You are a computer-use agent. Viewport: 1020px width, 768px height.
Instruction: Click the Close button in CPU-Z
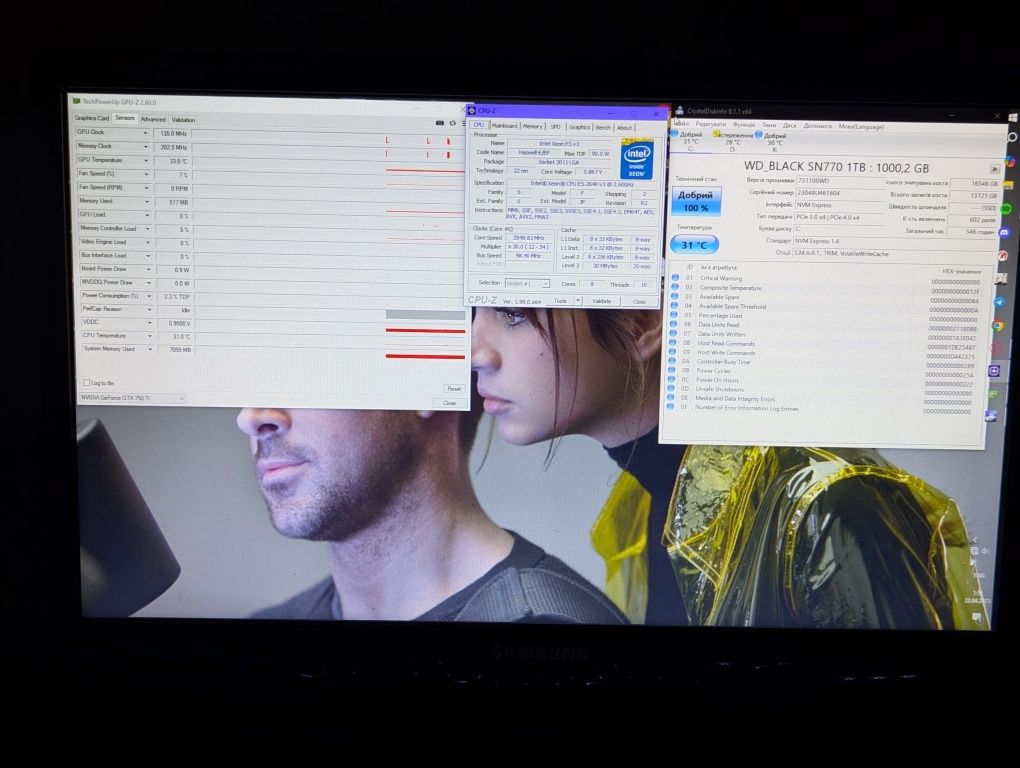coord(639,302)
